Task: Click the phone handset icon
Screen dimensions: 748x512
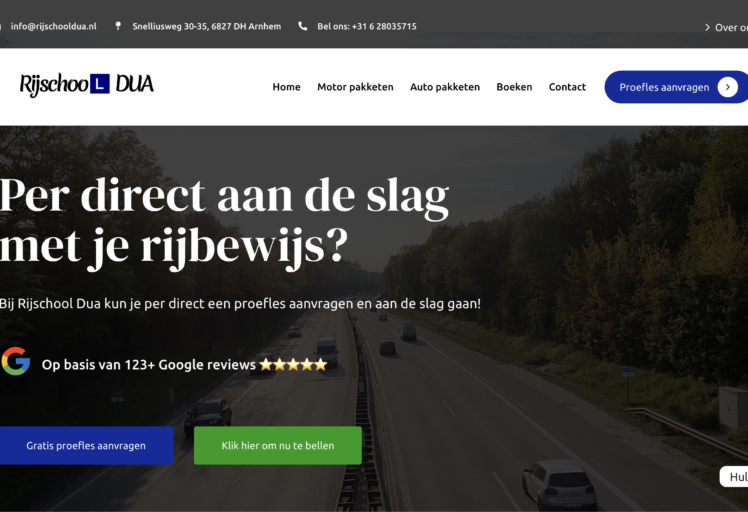Action: 302,26
